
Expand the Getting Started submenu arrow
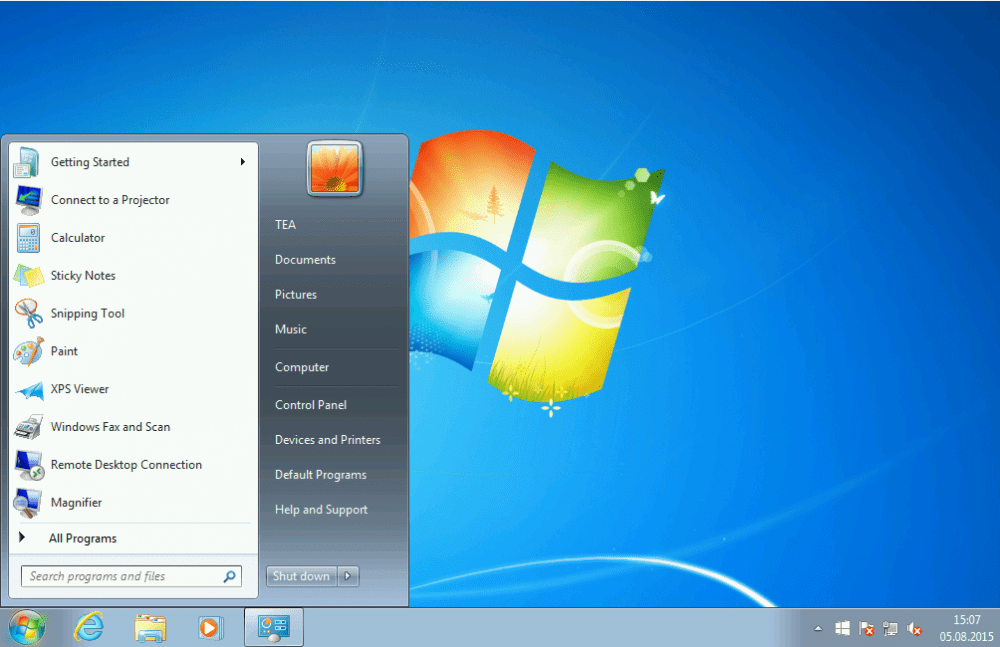pos(242,162)
